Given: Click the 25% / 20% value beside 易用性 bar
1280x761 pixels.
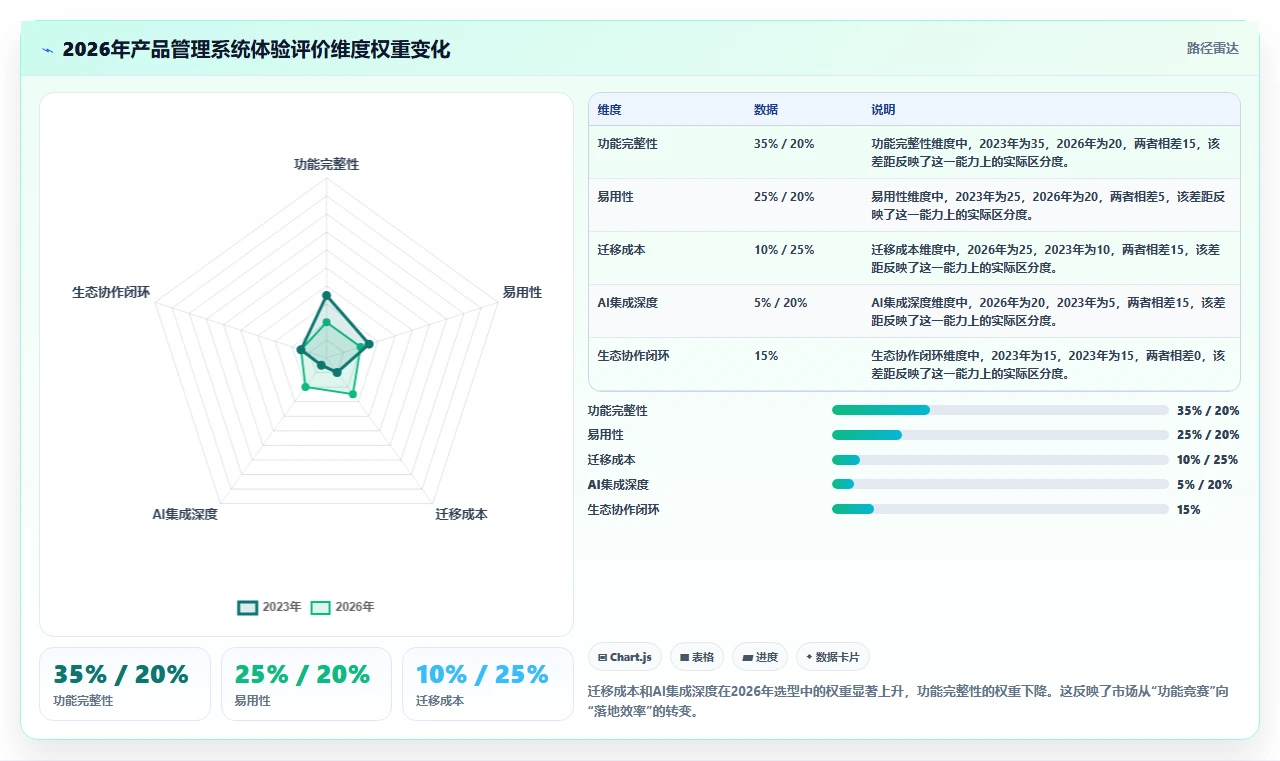Looking at the screenshot, I should click(x=1208, y=435).
